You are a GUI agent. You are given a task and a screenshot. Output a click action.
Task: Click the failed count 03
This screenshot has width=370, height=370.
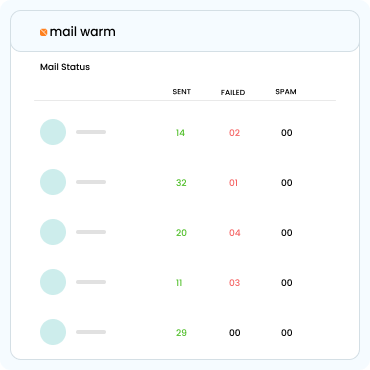[235, 283]
